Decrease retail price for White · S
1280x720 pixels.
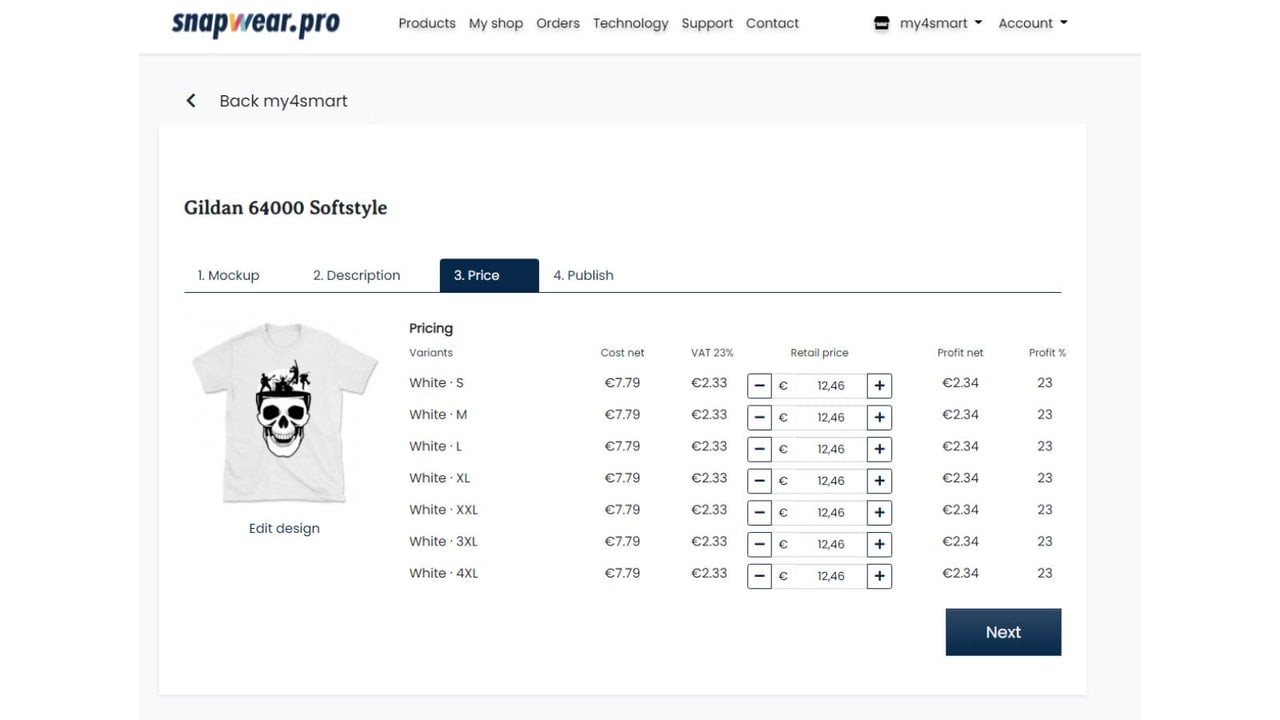coord(760,386)
